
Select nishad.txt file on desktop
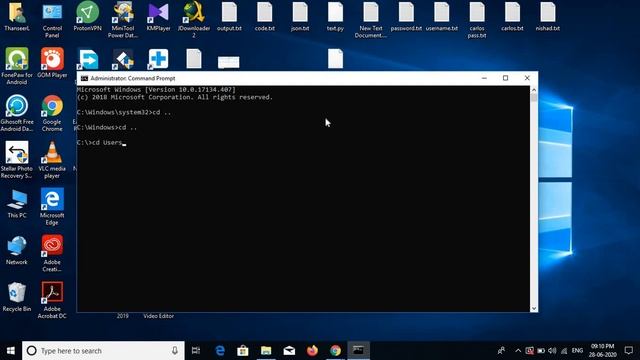point(548,16)
